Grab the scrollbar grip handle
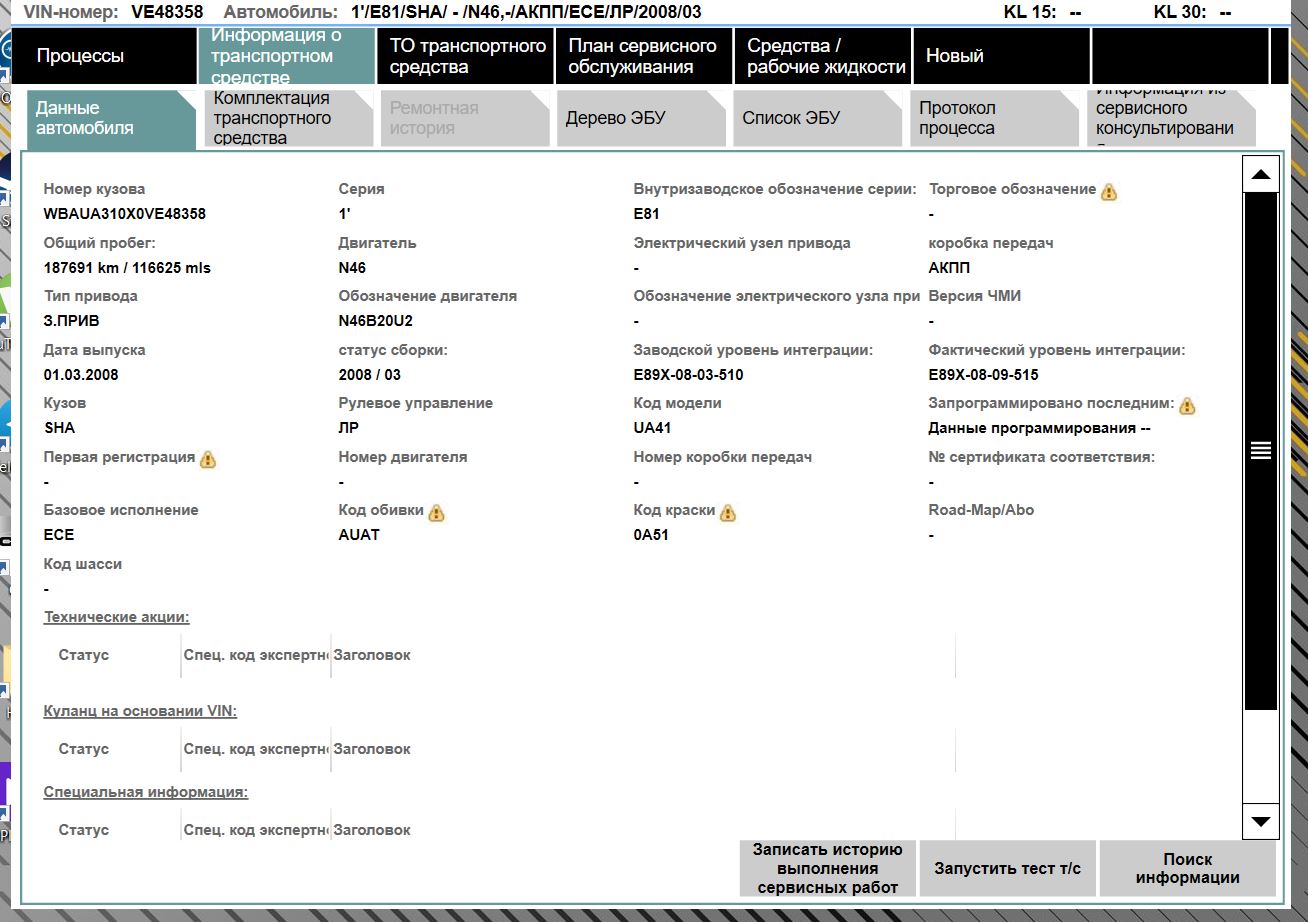The width and height of the screenshot is (1308, 922). (x=1260, y=450)
